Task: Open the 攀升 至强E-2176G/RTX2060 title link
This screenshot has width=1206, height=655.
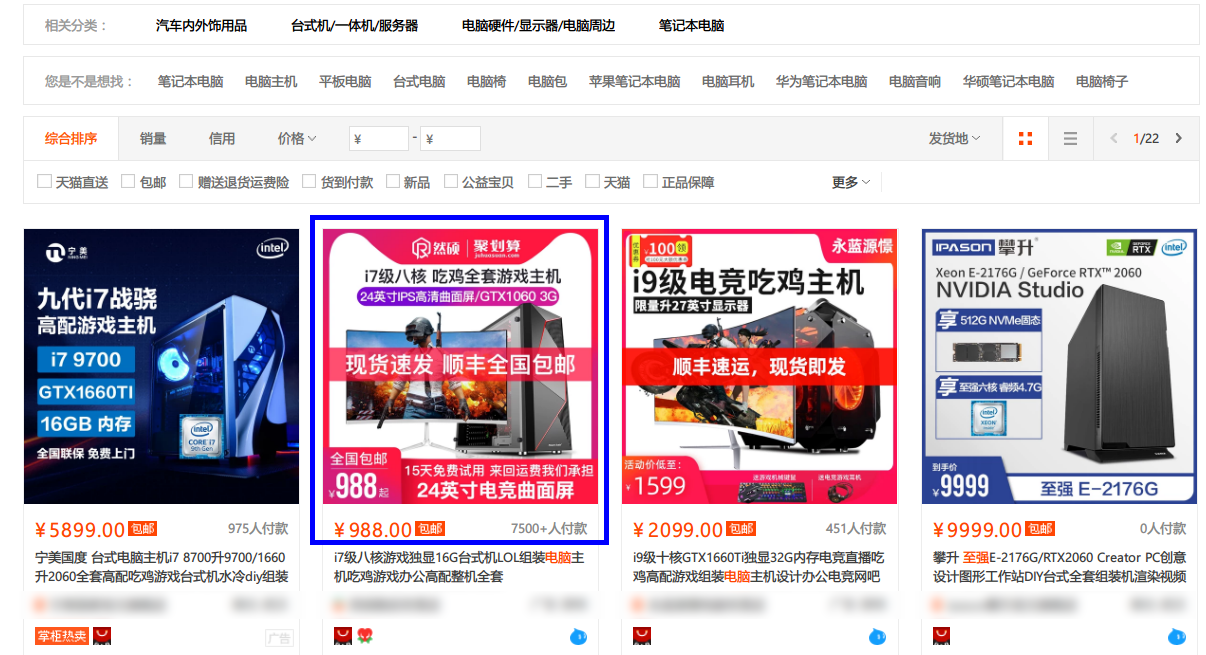Action: coord(1059,567)
